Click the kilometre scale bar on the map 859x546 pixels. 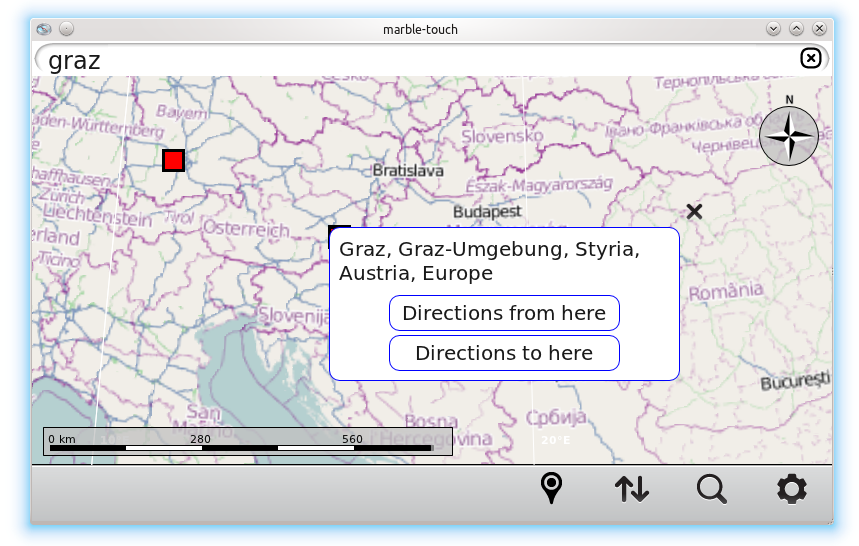pos(247,442)
